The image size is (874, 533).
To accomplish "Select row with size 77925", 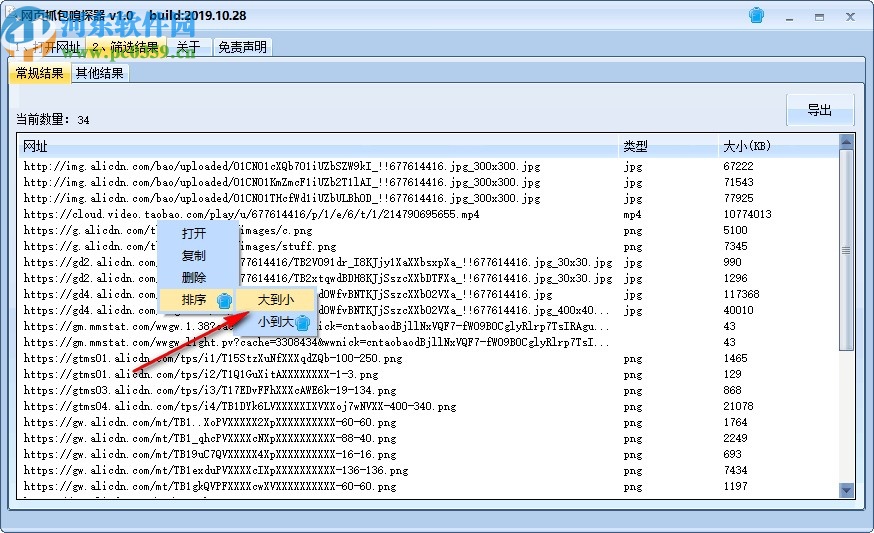I will pos(428,198).
